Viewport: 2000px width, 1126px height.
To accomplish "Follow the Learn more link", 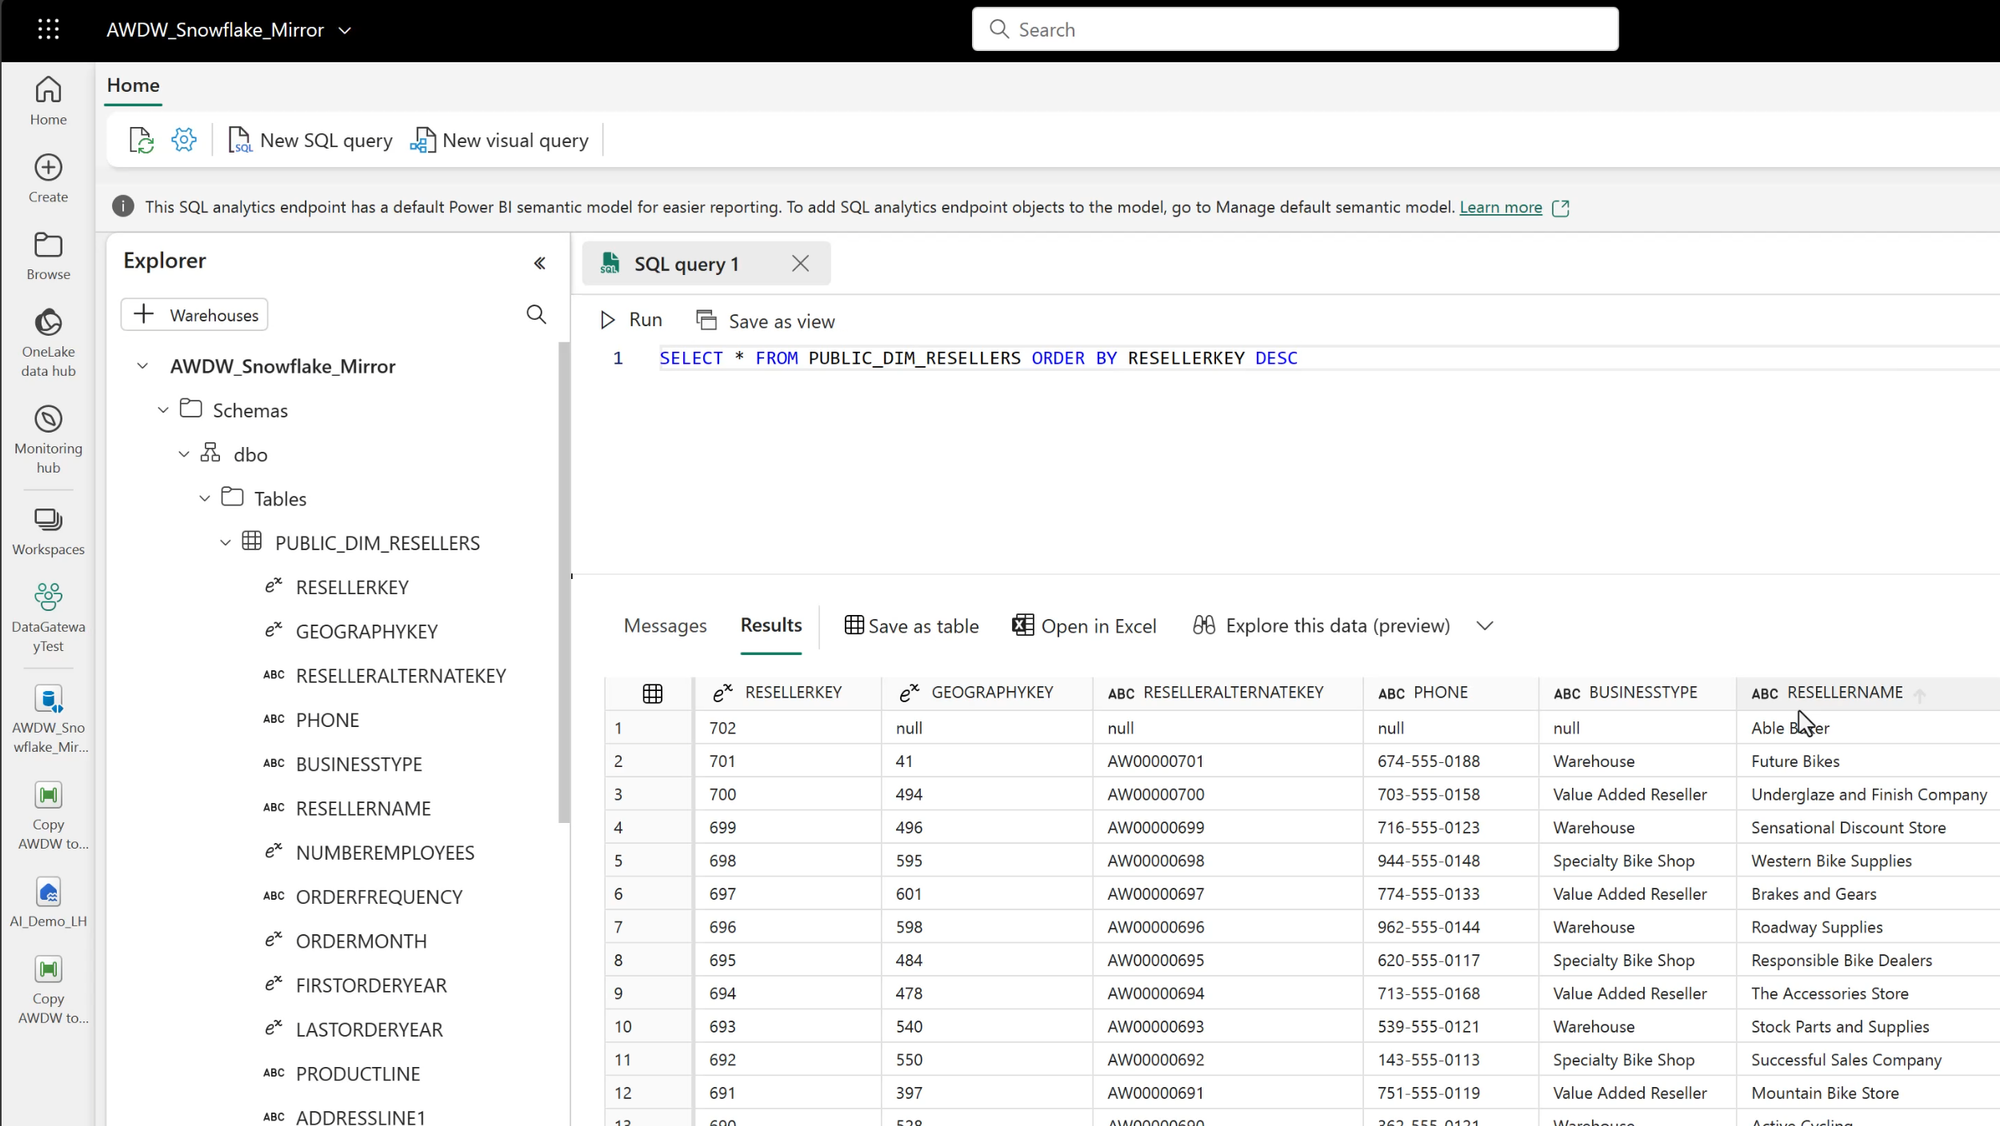I will (1500, 207).
